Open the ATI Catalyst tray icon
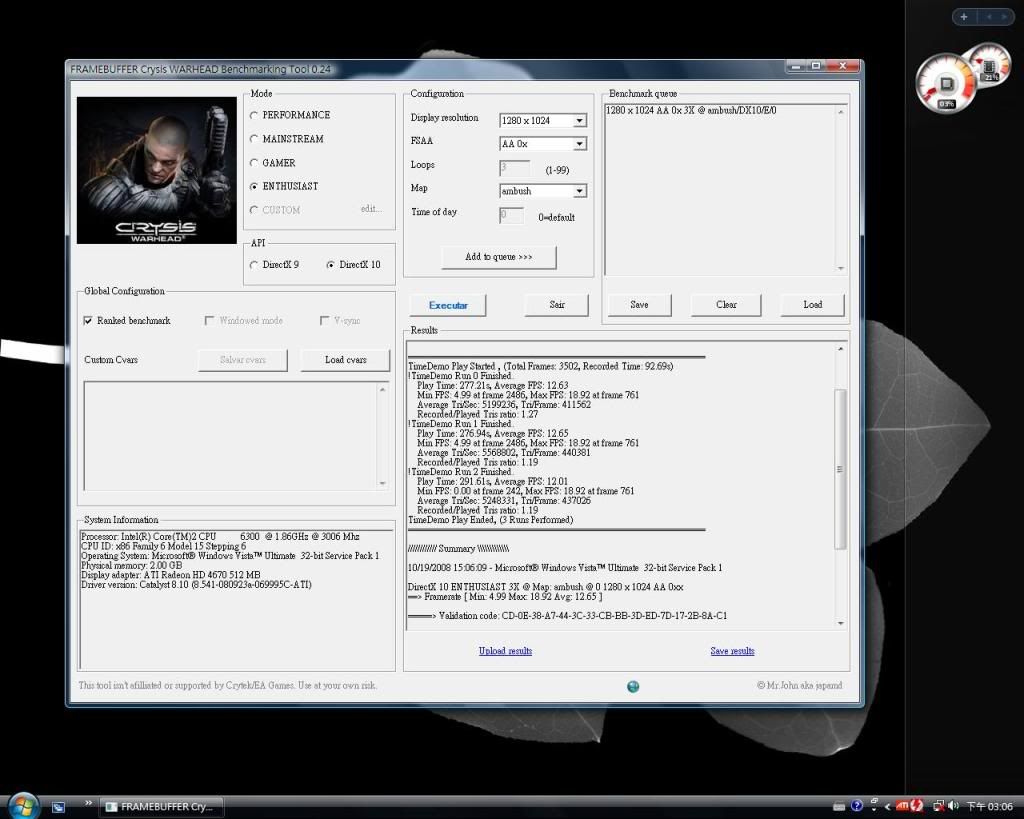This screenshot has width=1024, height=819. pyautogui.click(x=903, y=806)
